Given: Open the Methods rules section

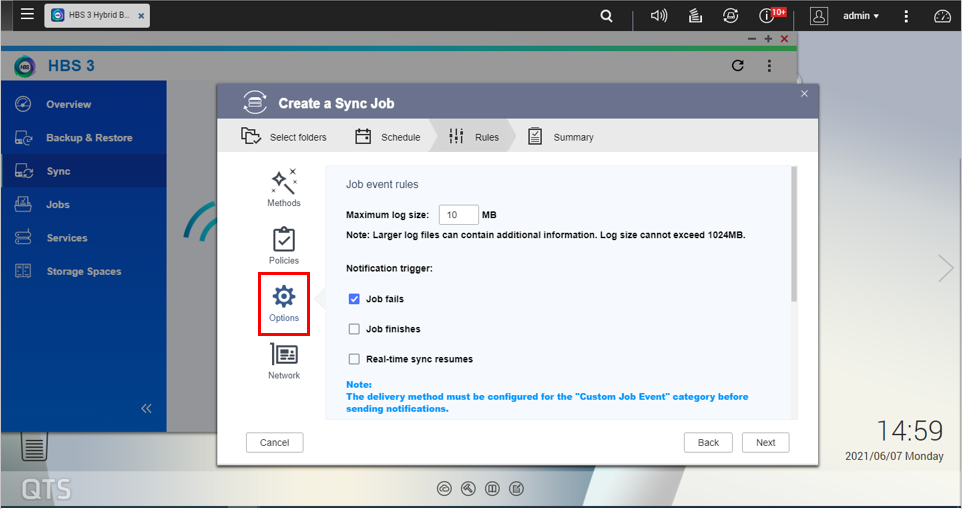Looking at the screenshot, I should [283, 188].
